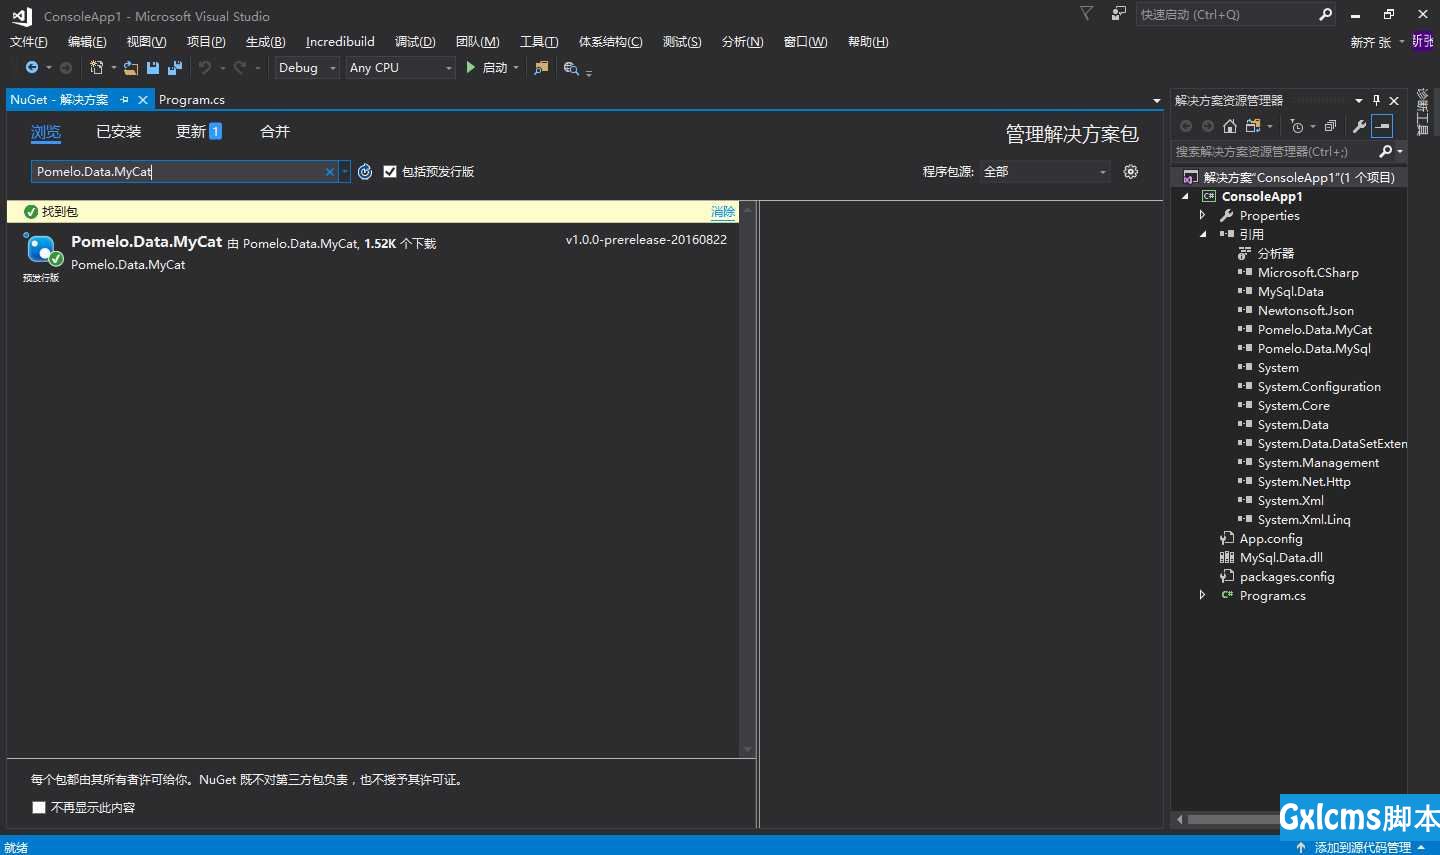Click Sync with Active Document icon
1440x855 pixels.
point(1252,126)
